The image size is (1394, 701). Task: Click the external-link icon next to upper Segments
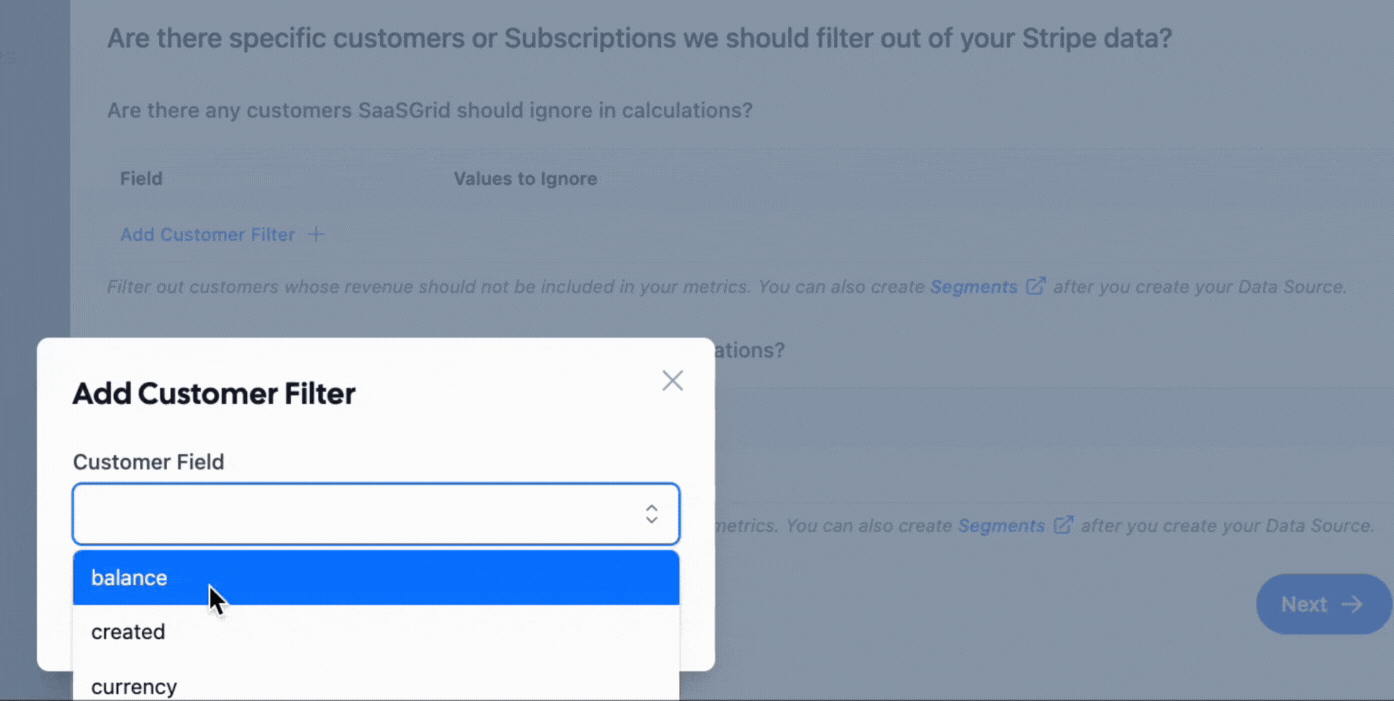[1037, 285]
